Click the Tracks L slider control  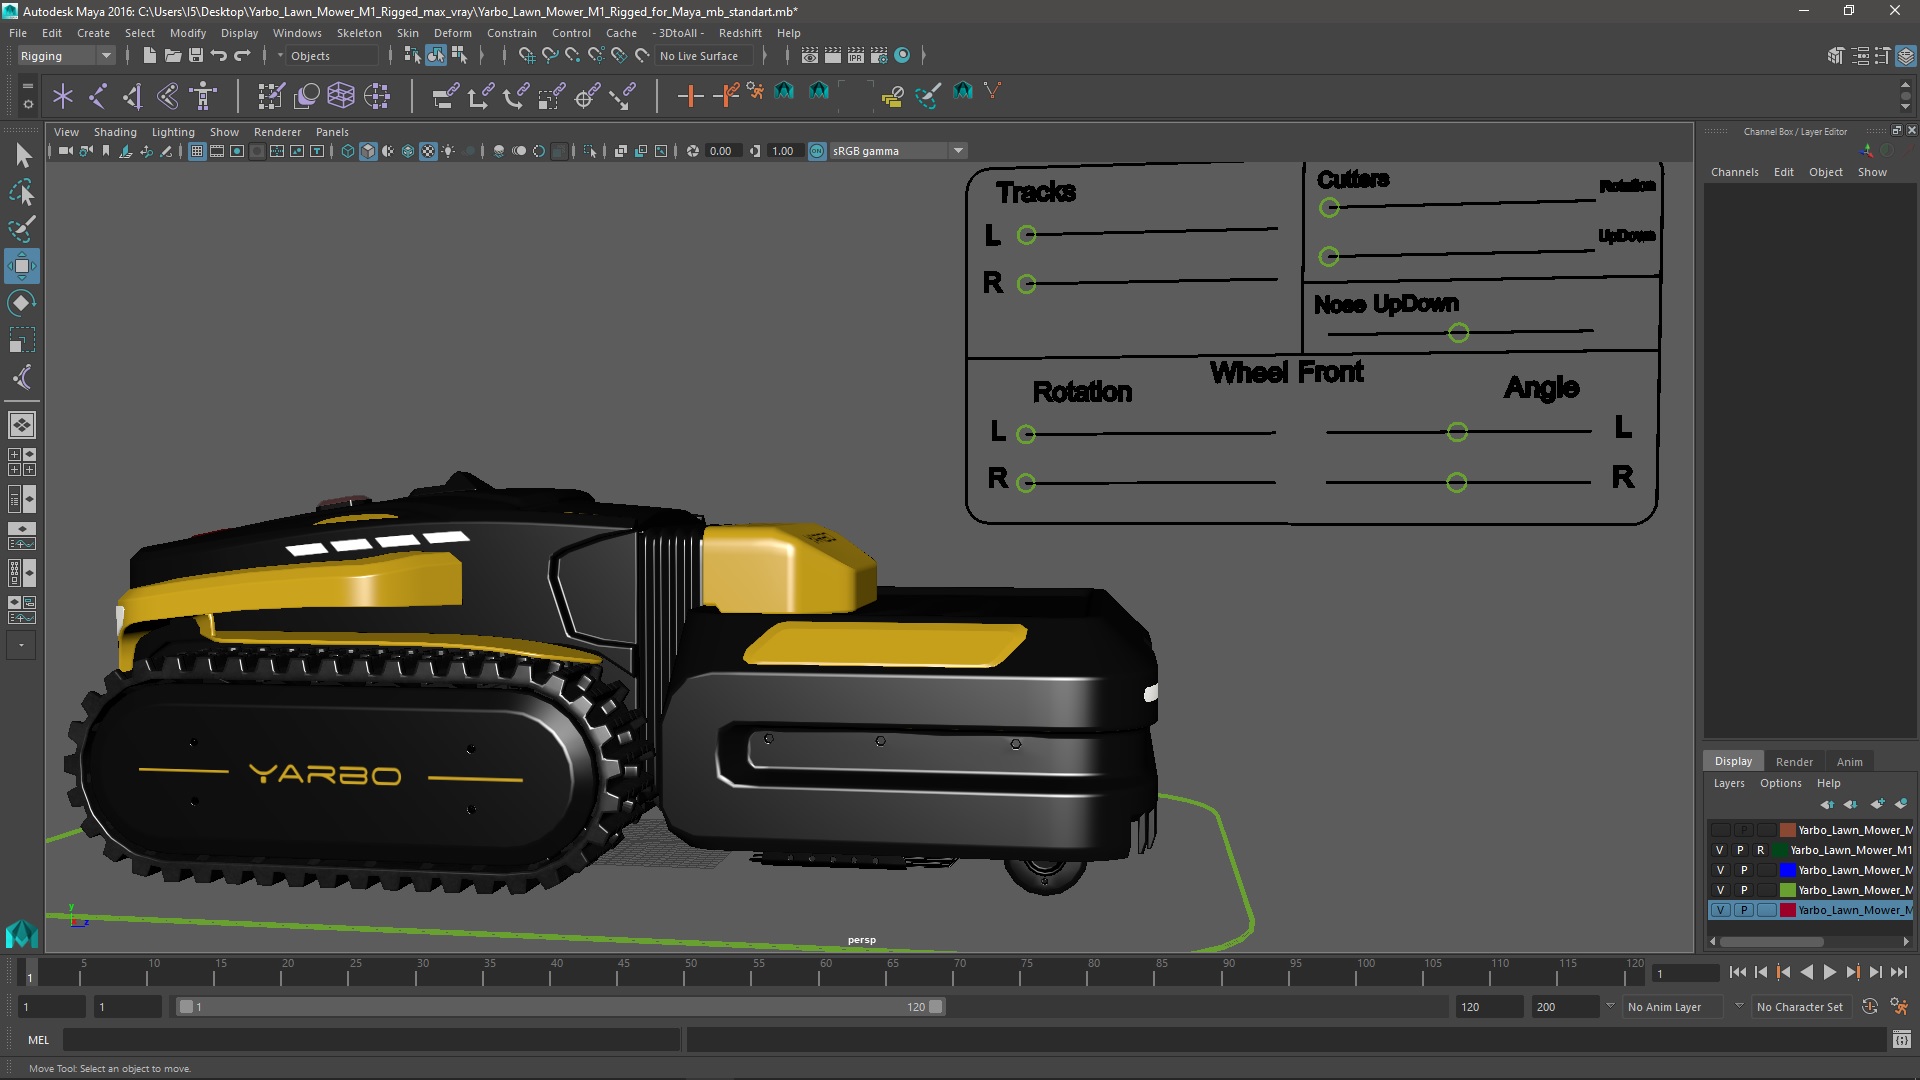click(1026, 235)
